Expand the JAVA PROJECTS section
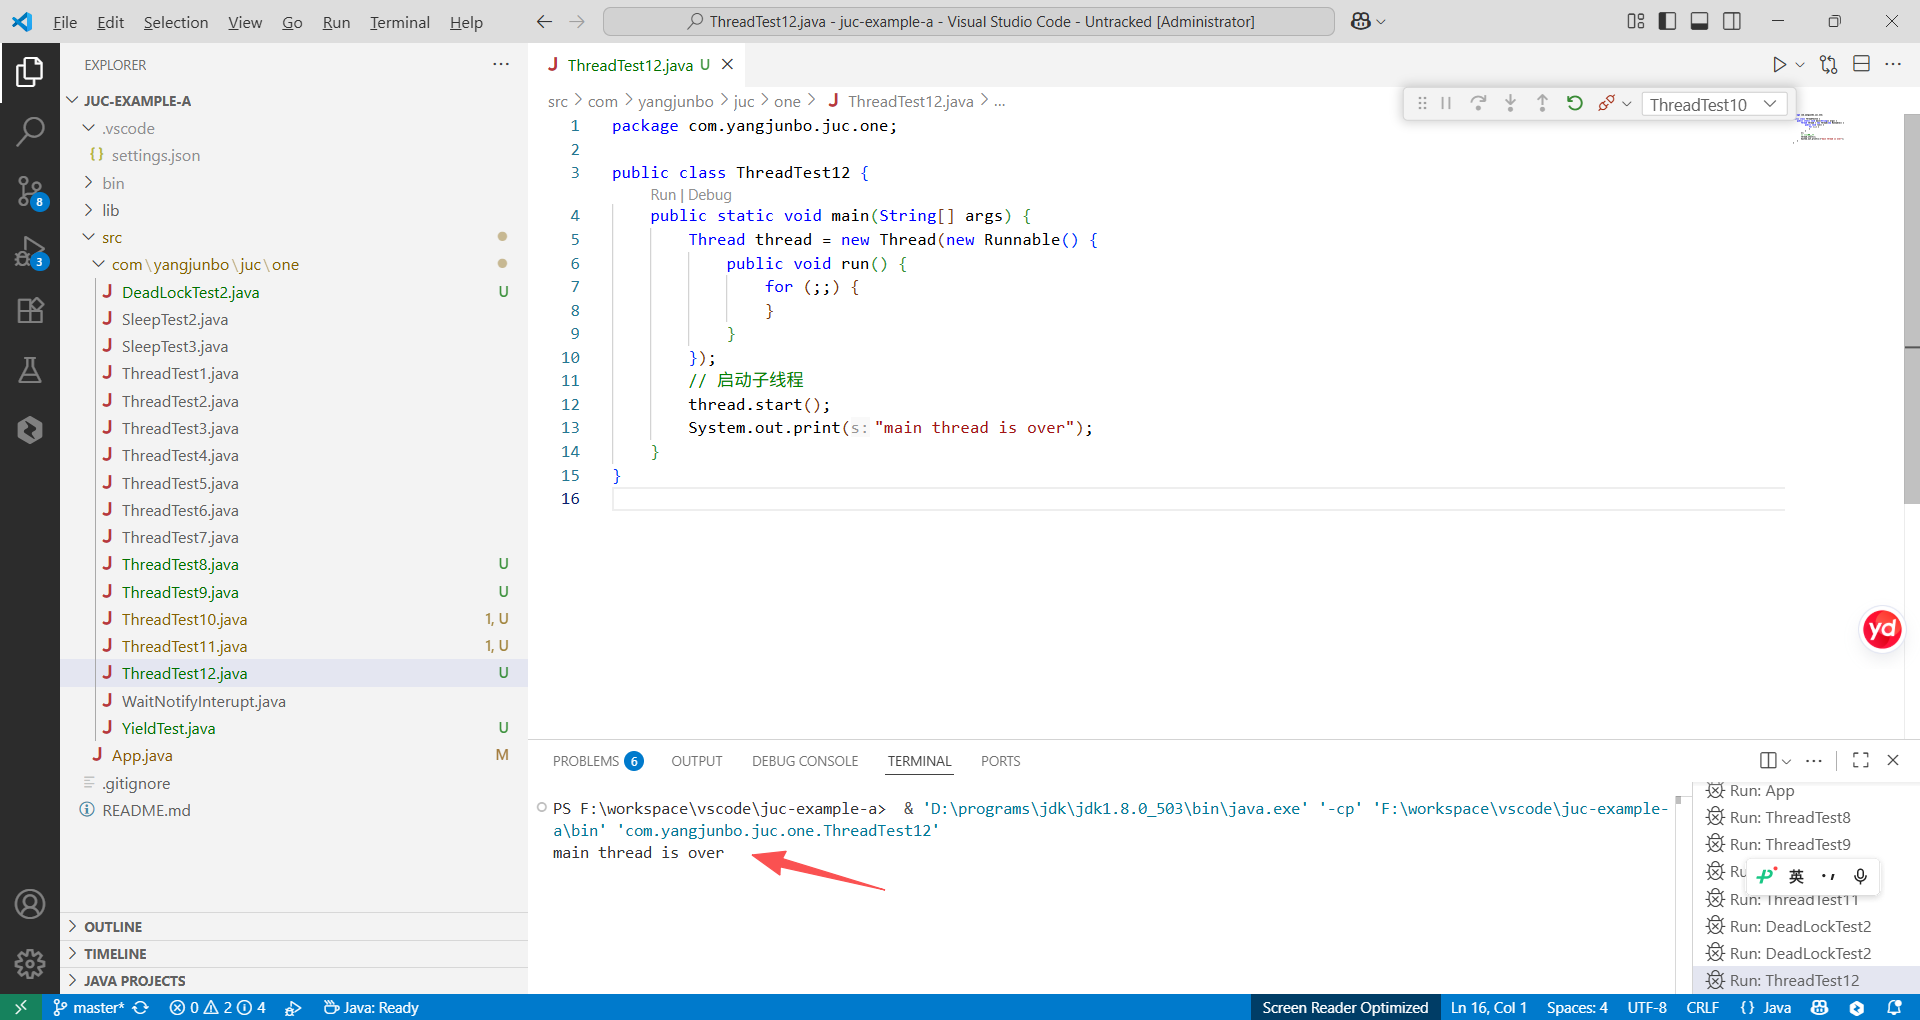Screen dimensions: 1920x1020 tap(294, 981)
